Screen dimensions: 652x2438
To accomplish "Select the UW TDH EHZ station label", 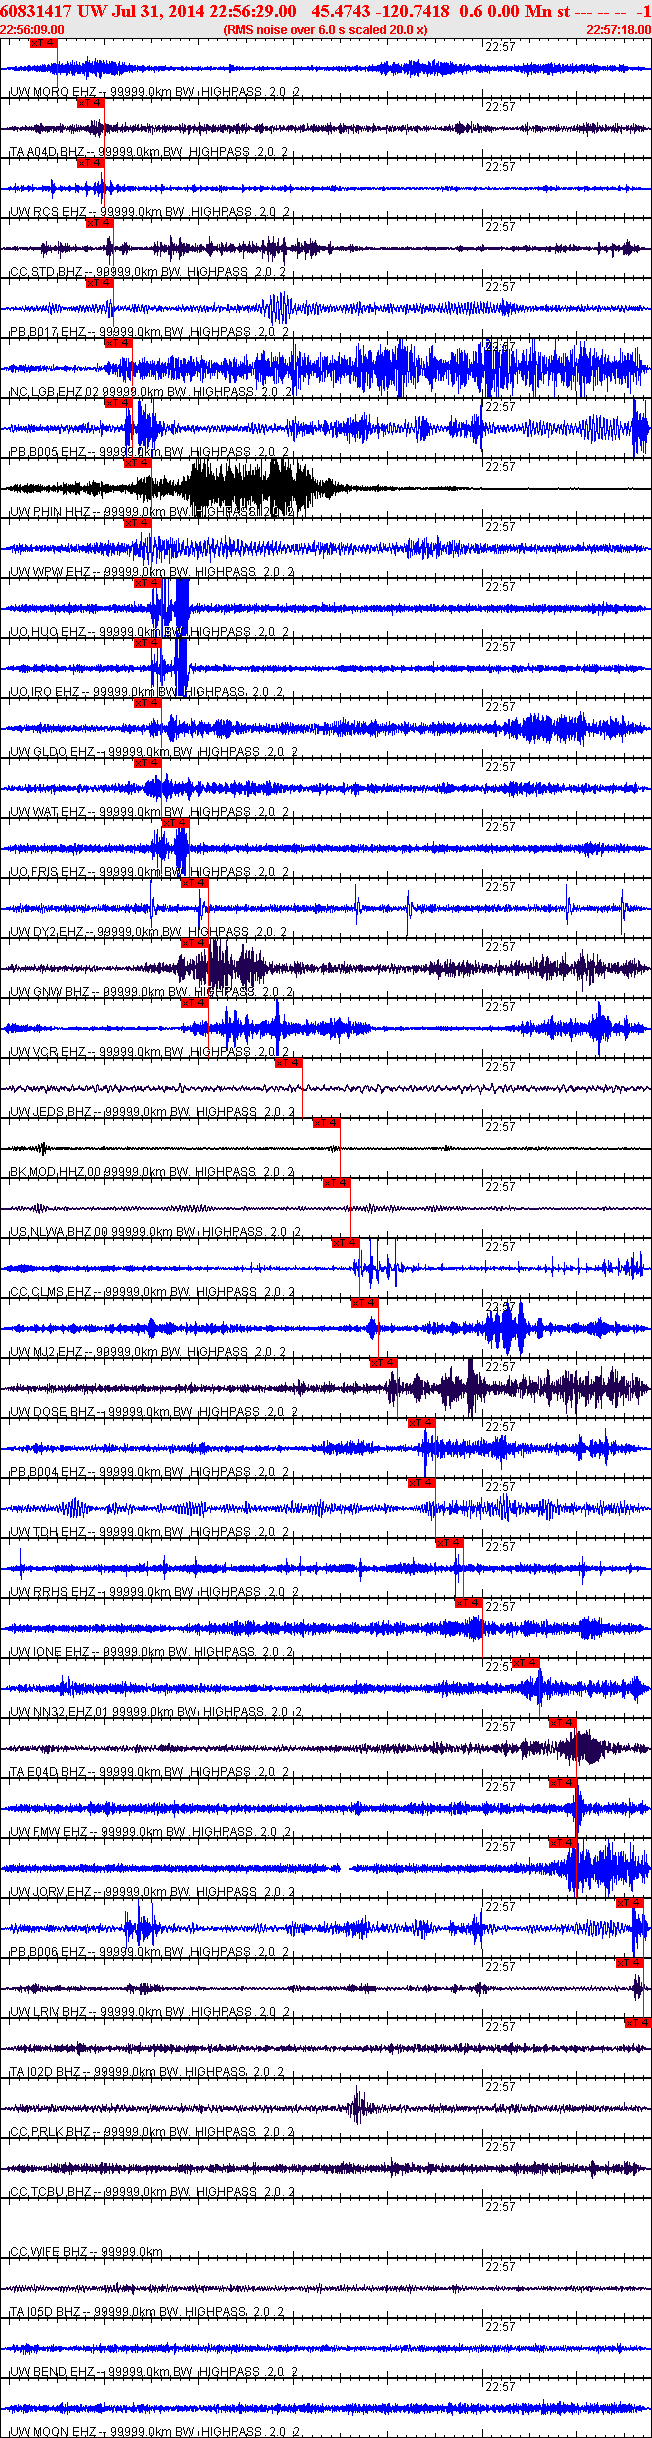I will [48, 1532].
